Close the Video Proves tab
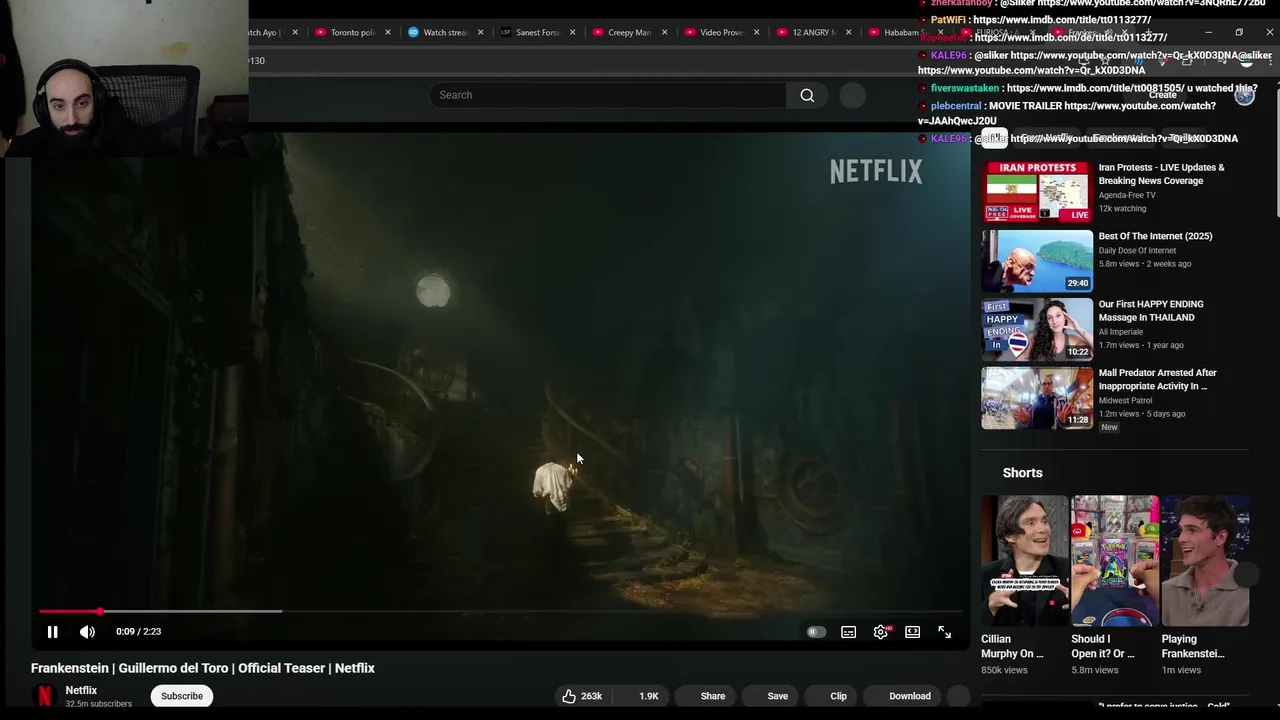This screenshot has height=720, width=1280. pos(756,32)
